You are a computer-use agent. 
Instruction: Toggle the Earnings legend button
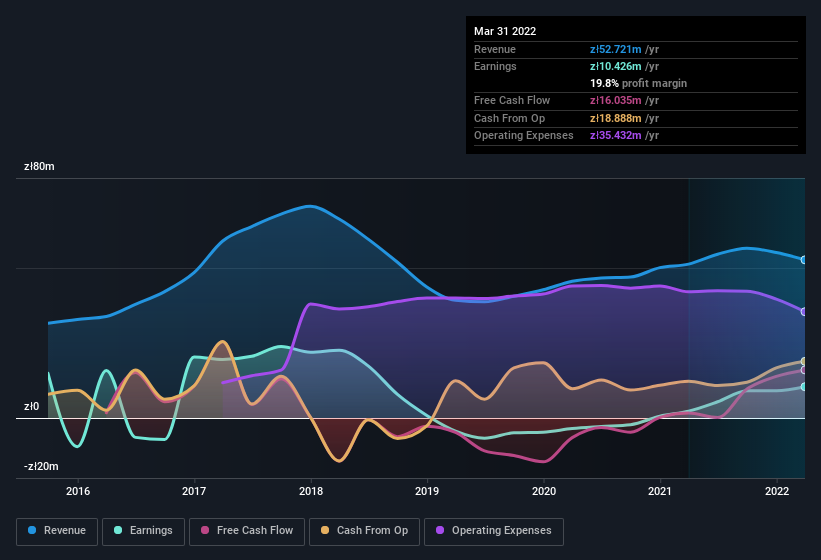(143, 531)
